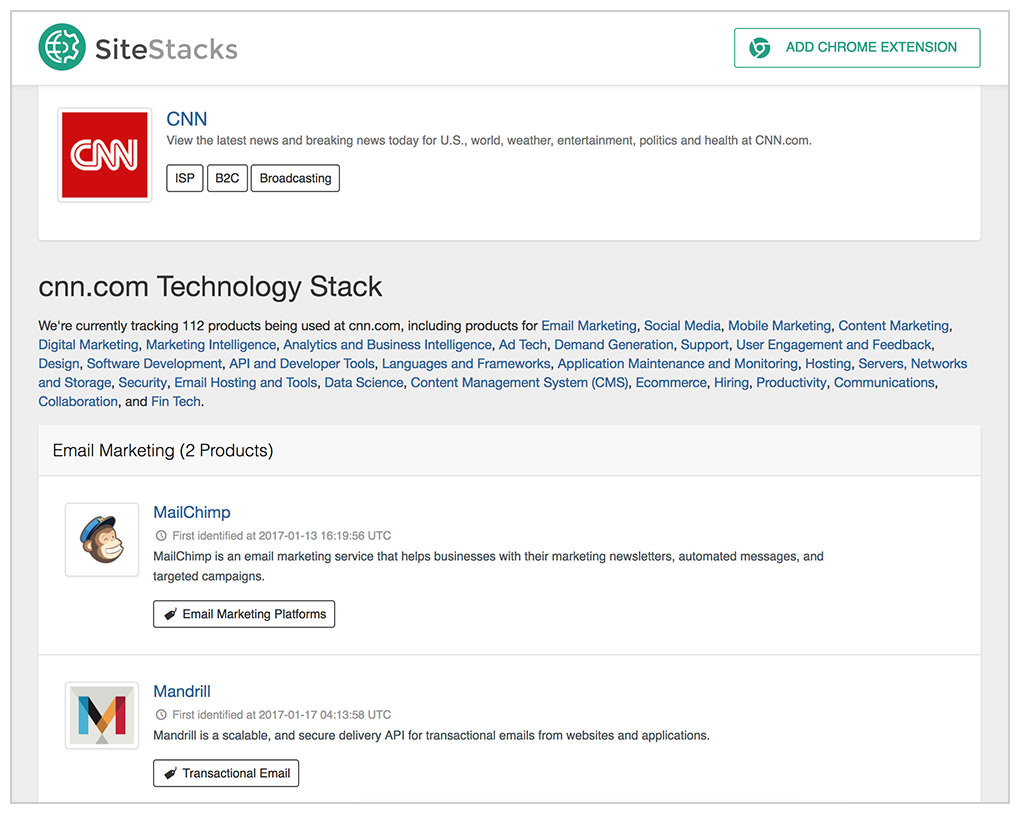Follow the Email Marketing category link
Viewport: 1020px width, 814px height.
[x=589, y=325]
